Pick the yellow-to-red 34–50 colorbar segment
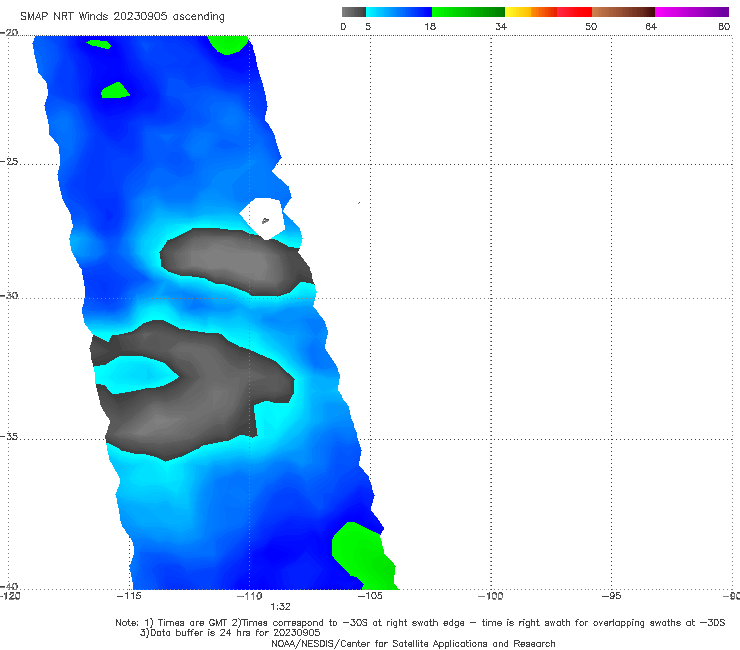Image resolution: width=740 pixels, height=650 pixels. point(548,12)
